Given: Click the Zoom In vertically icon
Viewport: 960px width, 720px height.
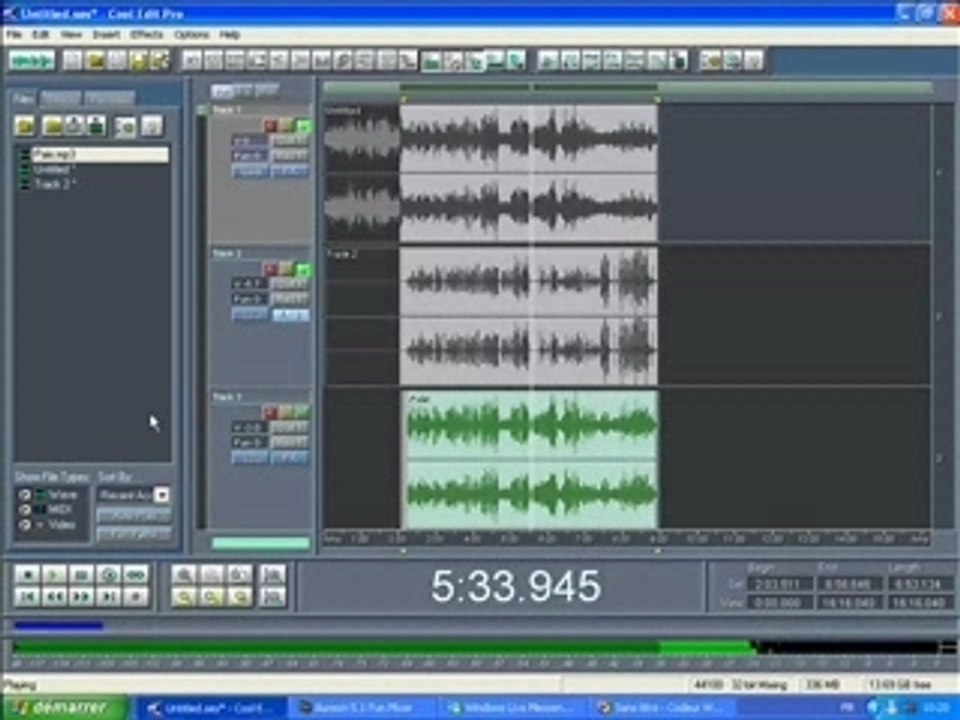Looking at the screenshot, I should [272, 575].
